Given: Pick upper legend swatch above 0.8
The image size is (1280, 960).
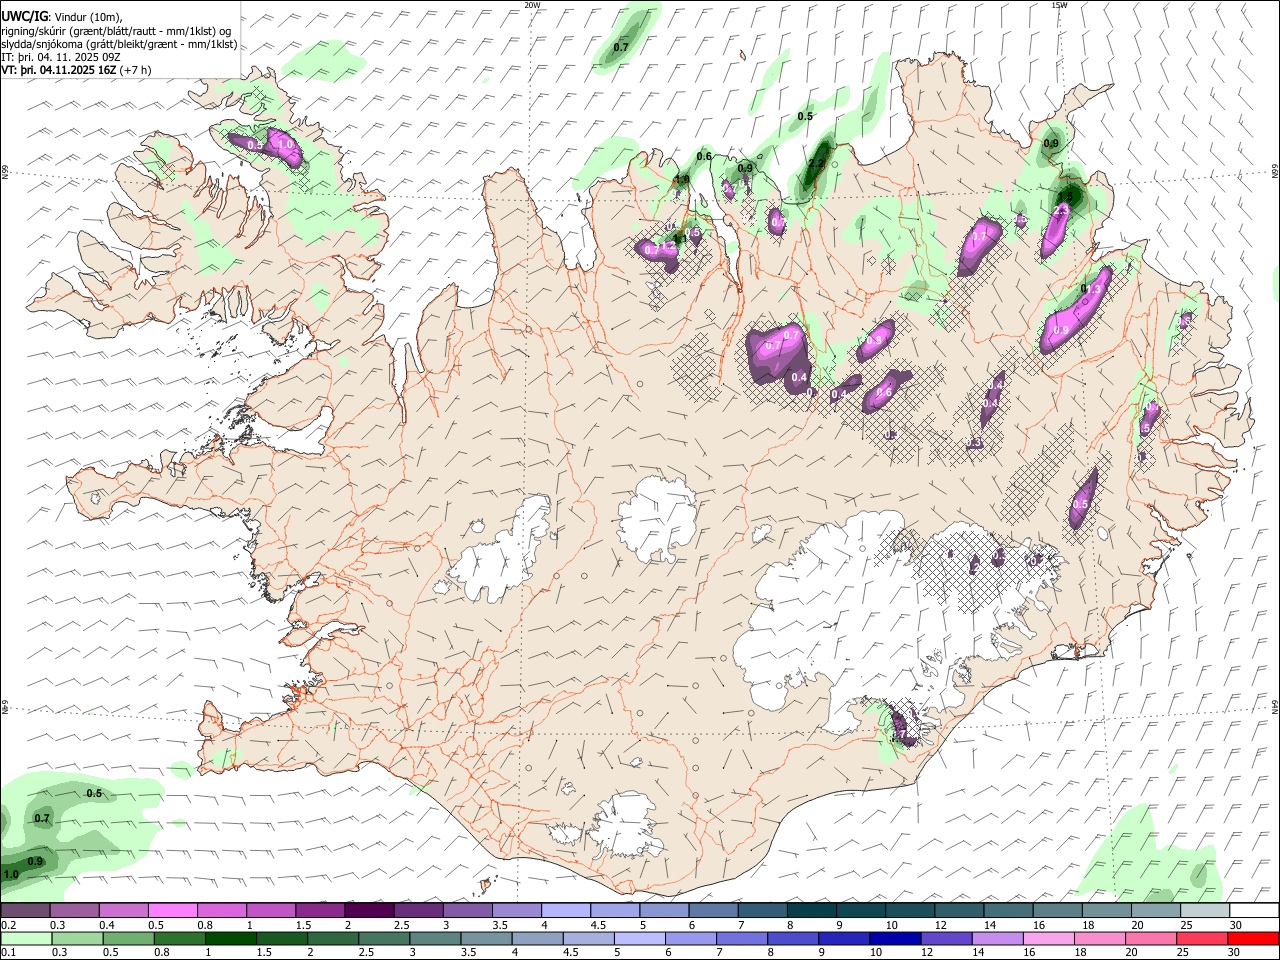Looking at the screenshot, I should (221, 910).
